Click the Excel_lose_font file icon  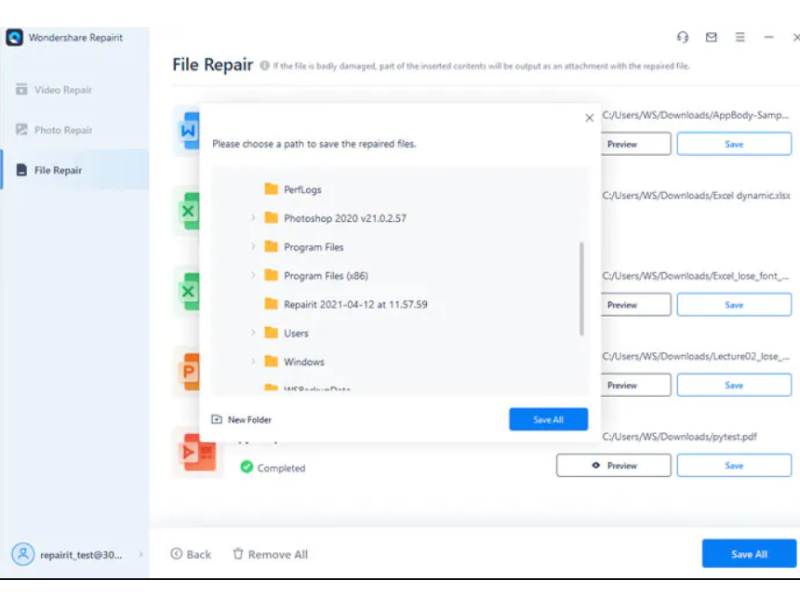(x=188, y=291)
